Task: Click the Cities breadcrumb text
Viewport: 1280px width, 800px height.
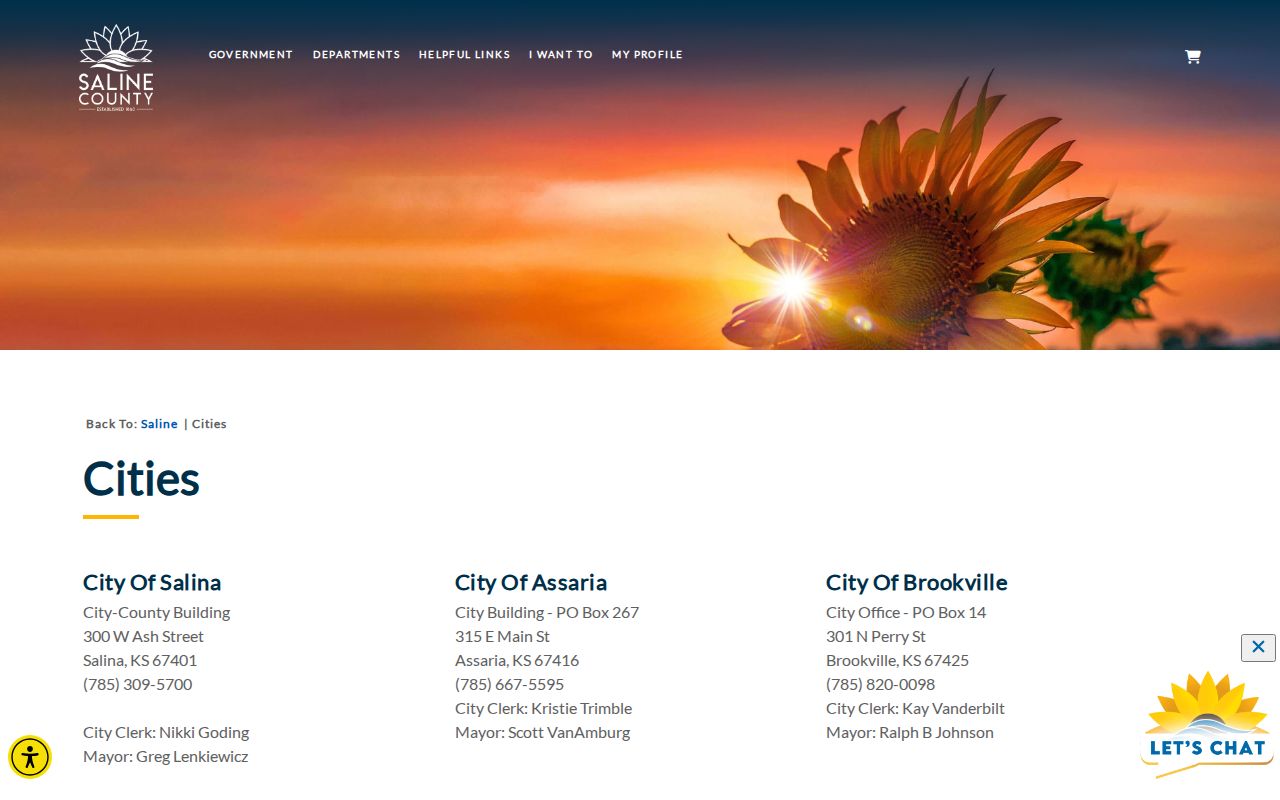Action: [x=209, y=424]
